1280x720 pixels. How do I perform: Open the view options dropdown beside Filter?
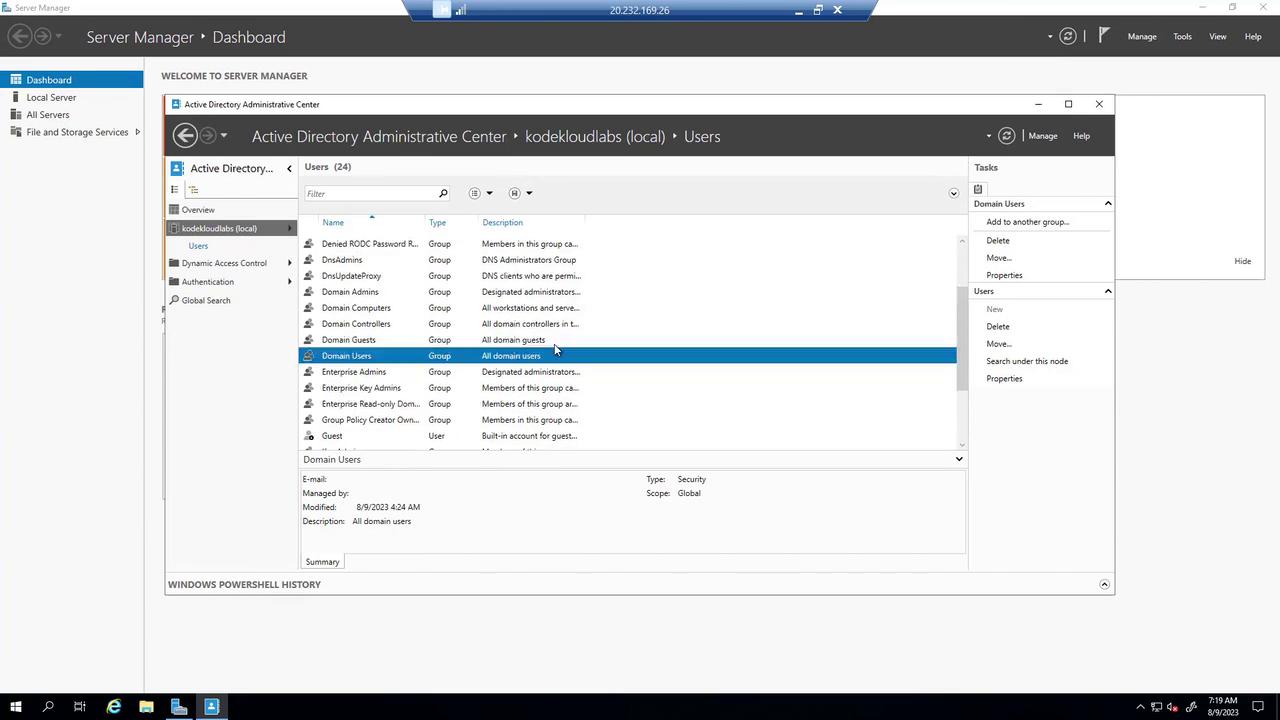tap(481, 193)
